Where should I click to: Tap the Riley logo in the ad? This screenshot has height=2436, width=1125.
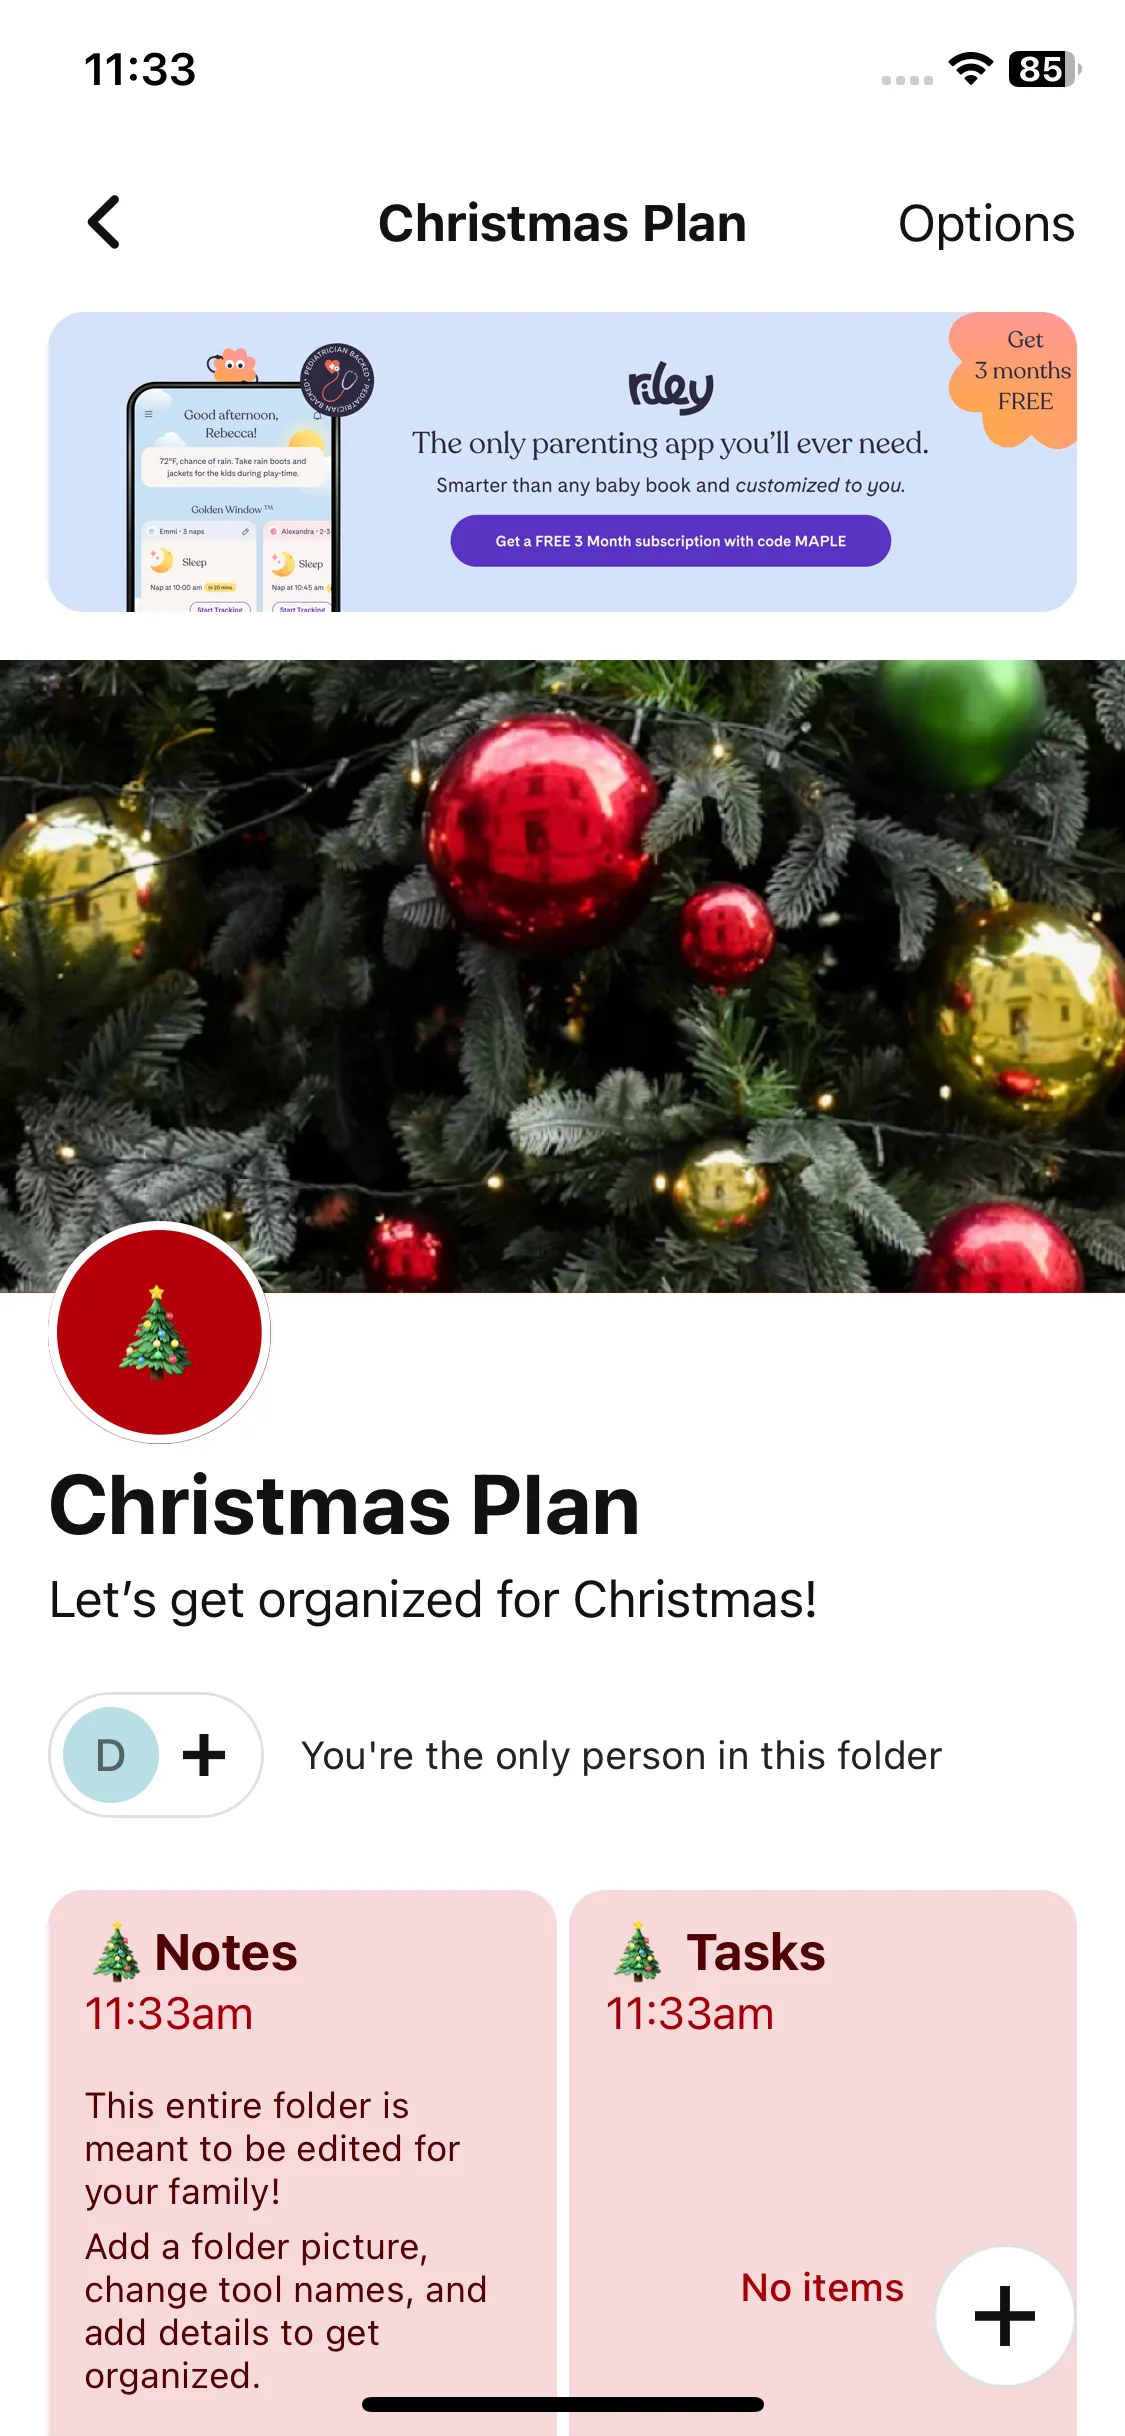tap(670, 388)
